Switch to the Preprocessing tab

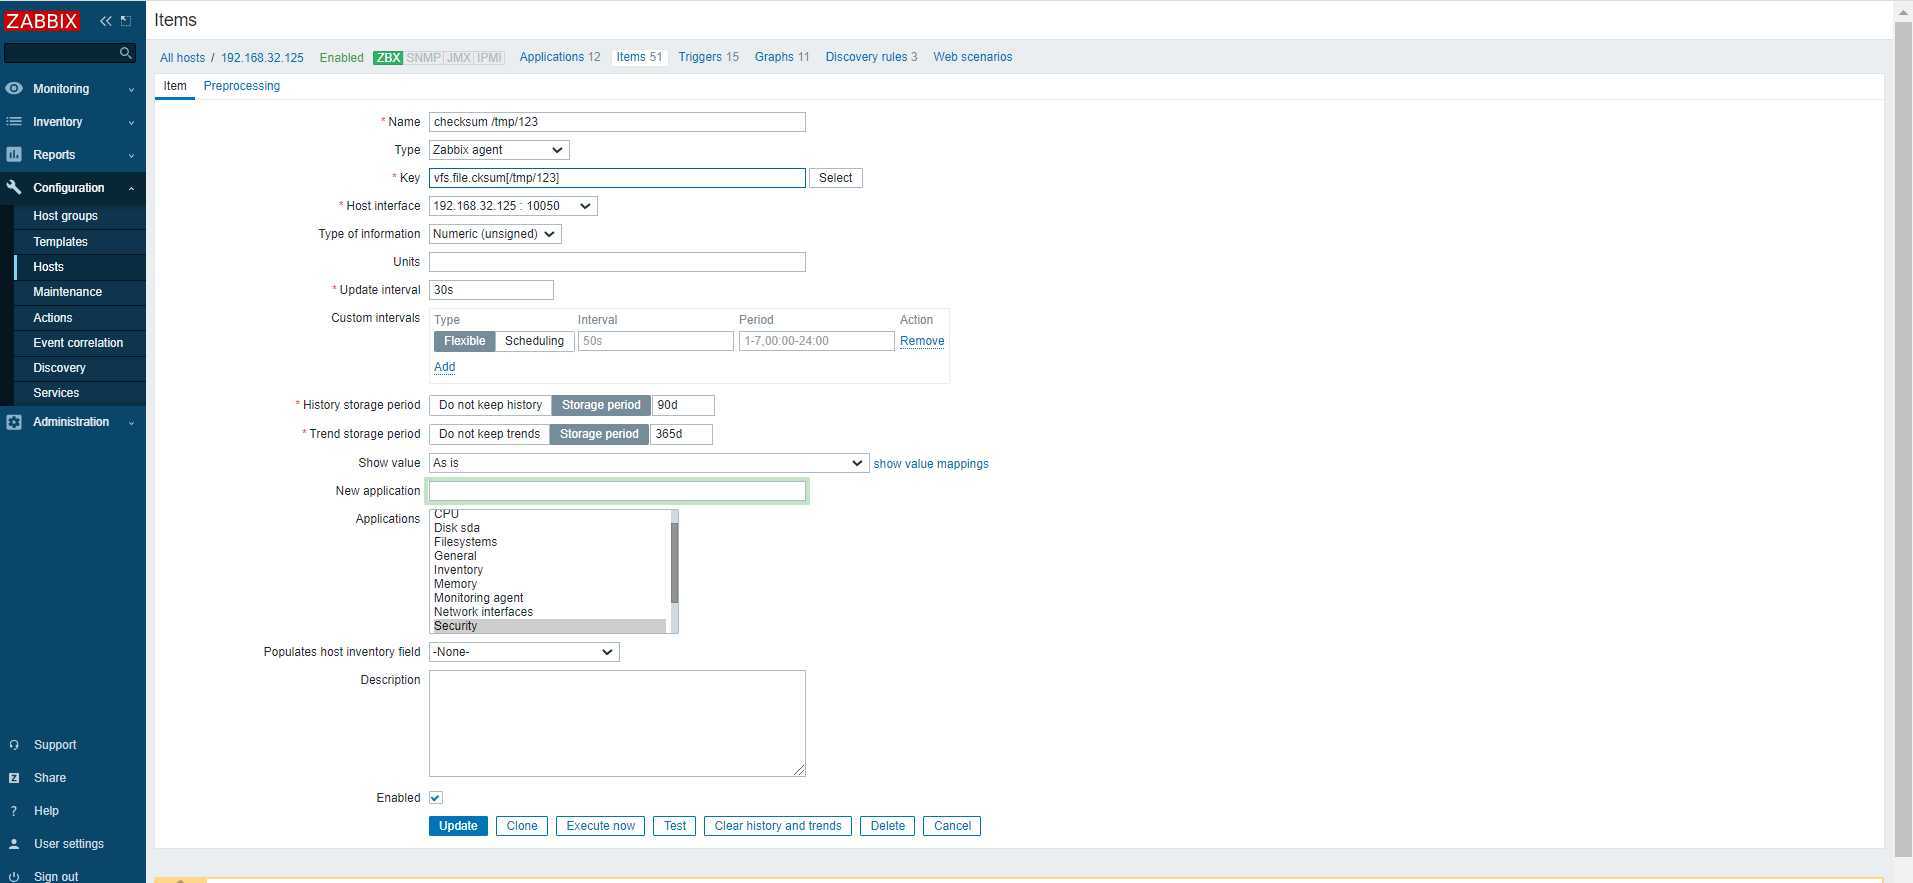point(241,86)
